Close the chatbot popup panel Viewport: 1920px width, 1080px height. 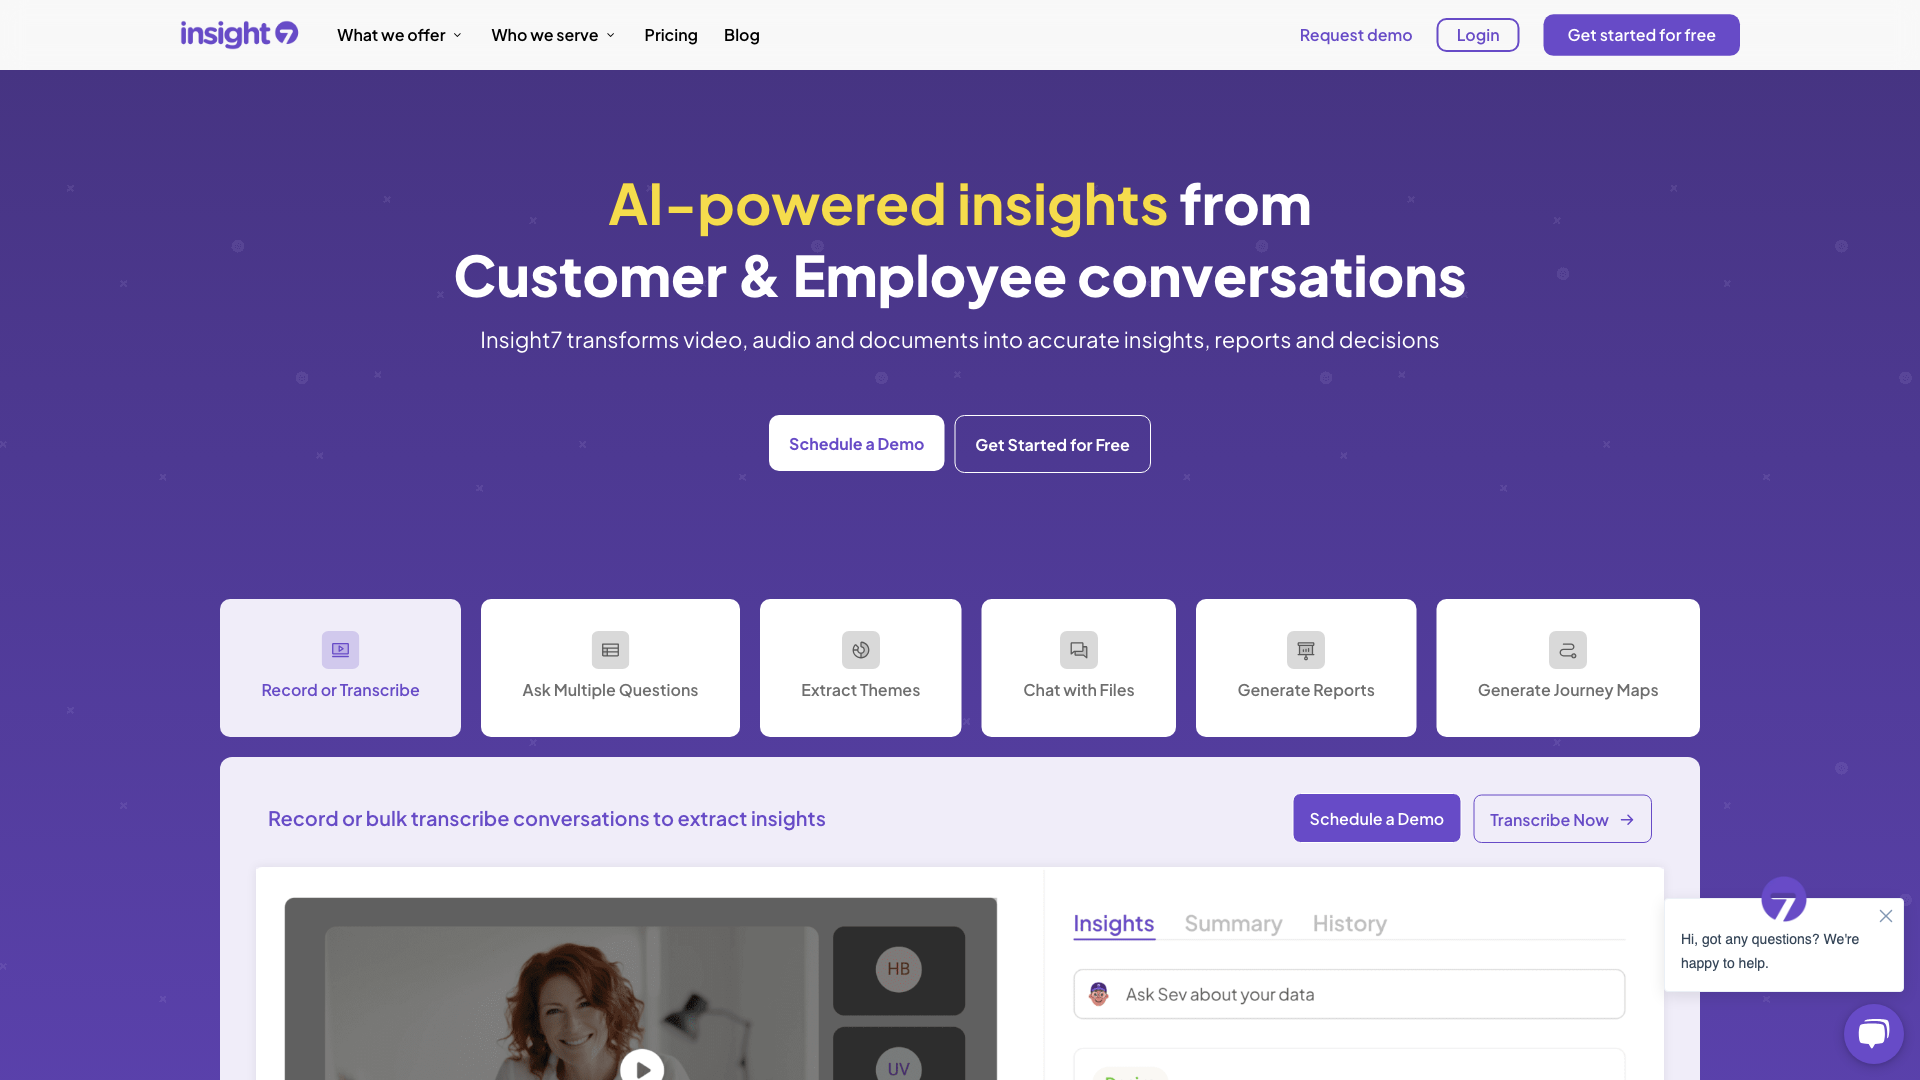(x=1886, y=915)
